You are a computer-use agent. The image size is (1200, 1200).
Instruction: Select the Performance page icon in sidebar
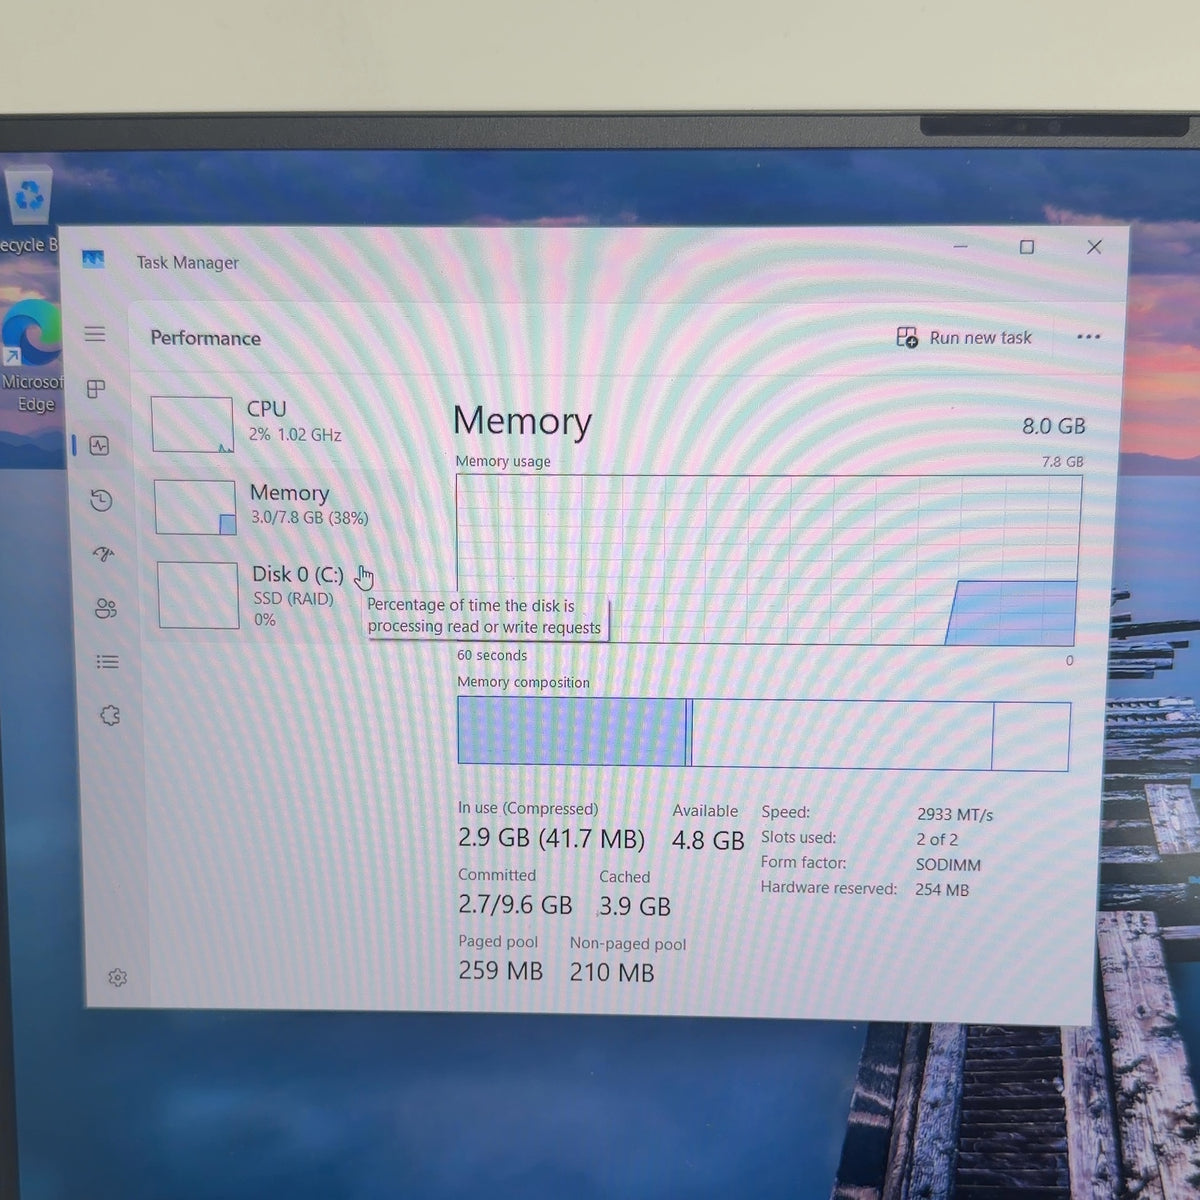click(99, 445)
